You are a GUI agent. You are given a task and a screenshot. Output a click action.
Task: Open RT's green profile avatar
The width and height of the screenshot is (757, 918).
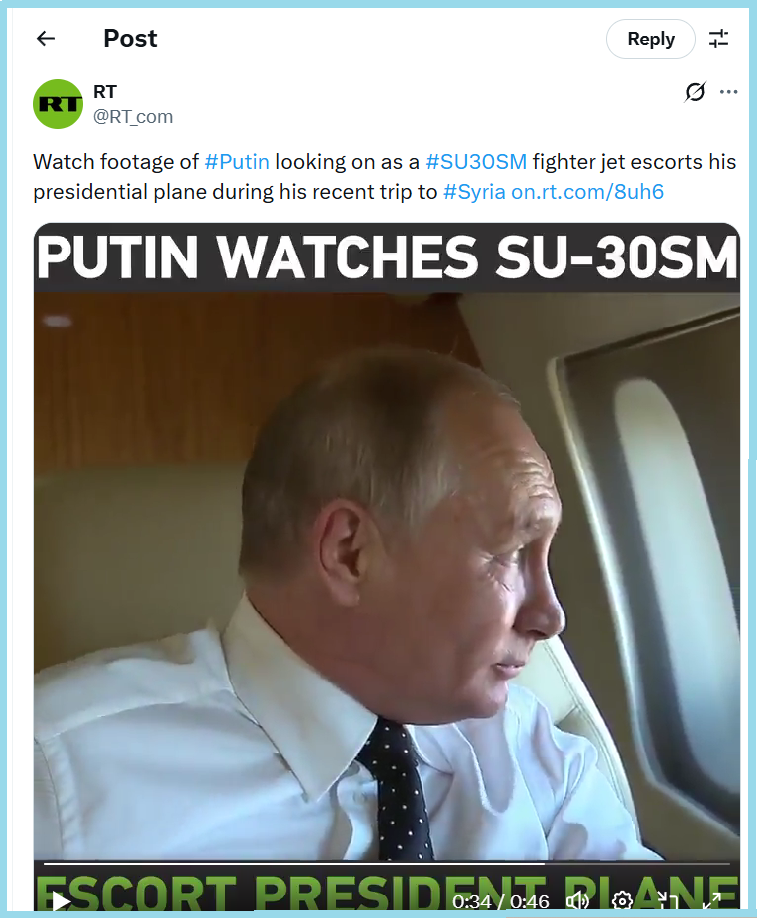click(58, 104)
